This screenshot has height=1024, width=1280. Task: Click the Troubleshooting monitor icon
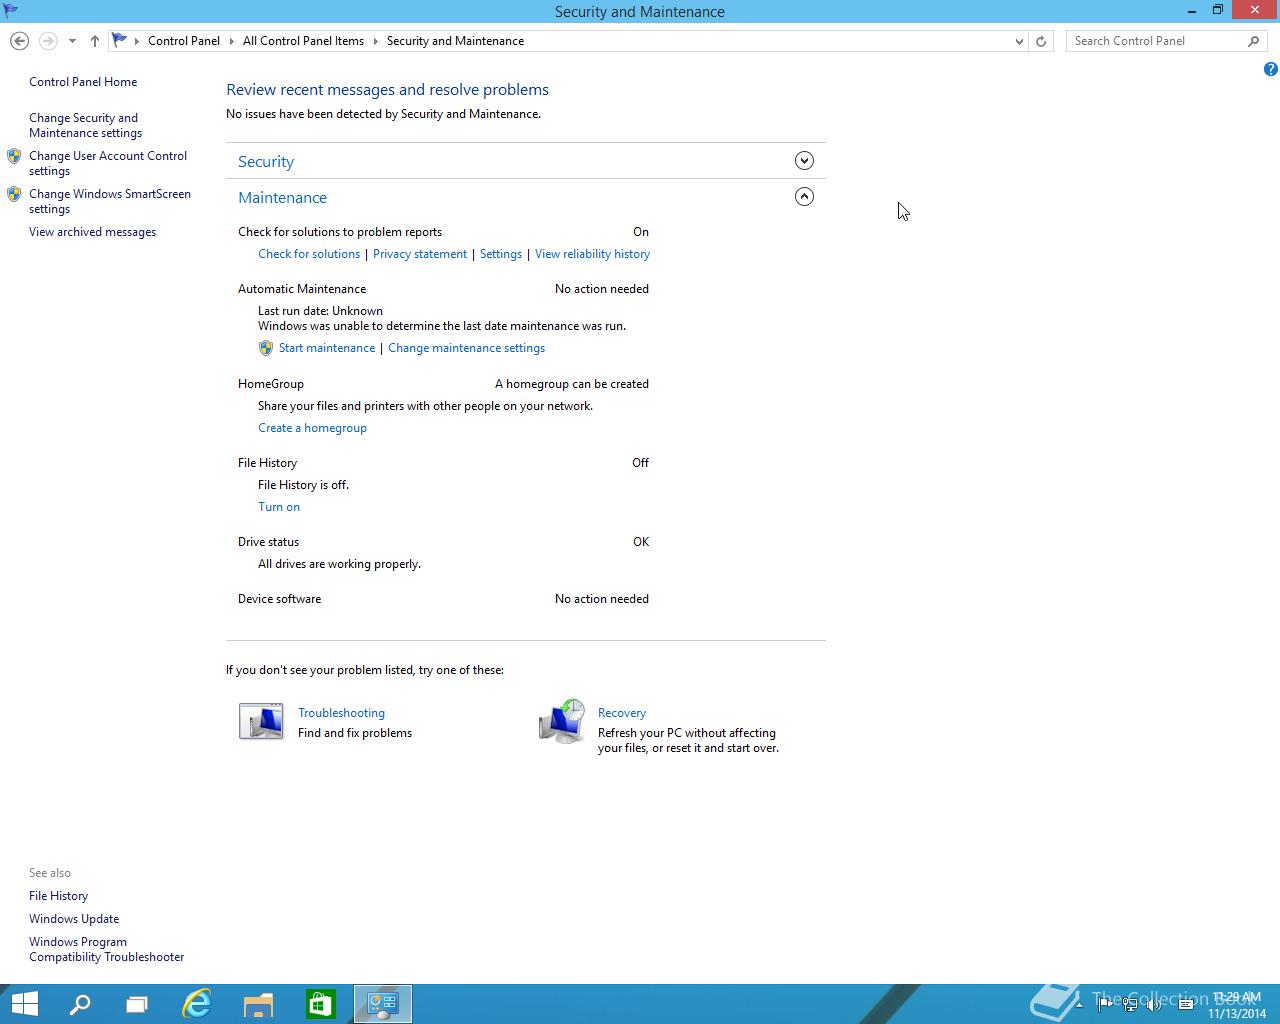pyautogui.click(x=261, y=721)
